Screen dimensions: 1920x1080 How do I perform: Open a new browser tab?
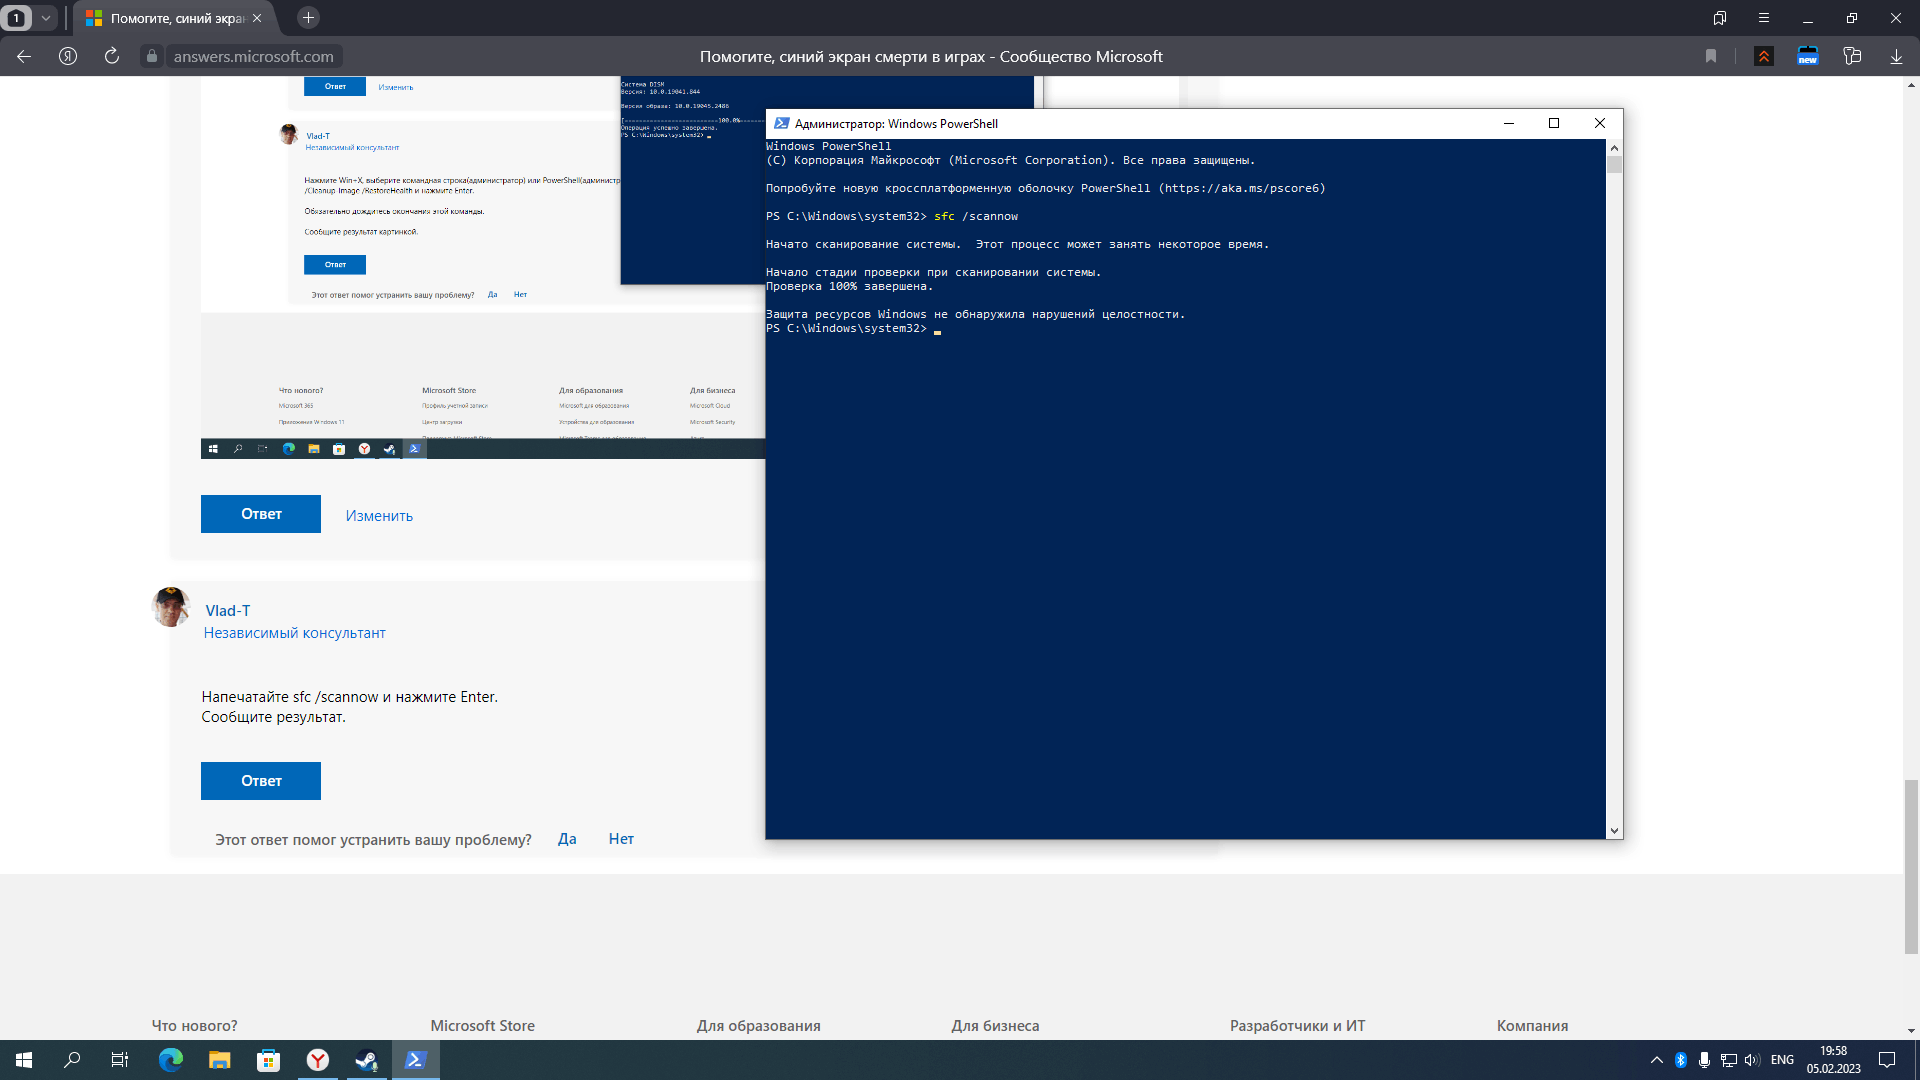(x=308, y=18)
